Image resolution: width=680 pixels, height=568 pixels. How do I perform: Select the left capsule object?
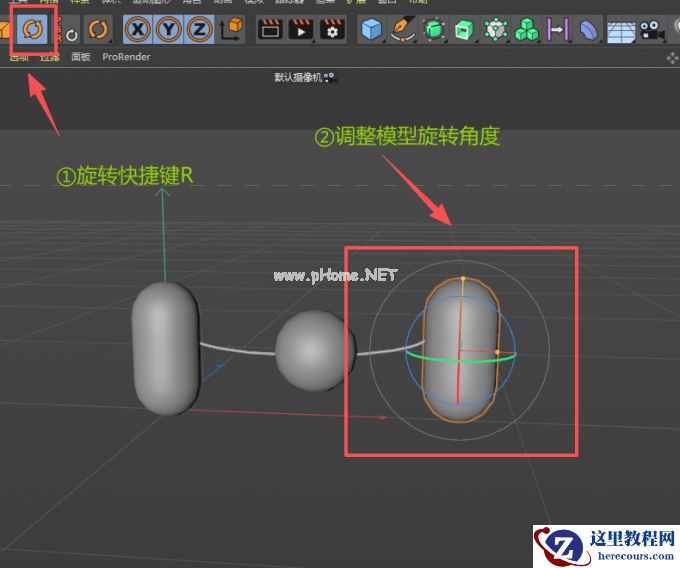(166, 348)
